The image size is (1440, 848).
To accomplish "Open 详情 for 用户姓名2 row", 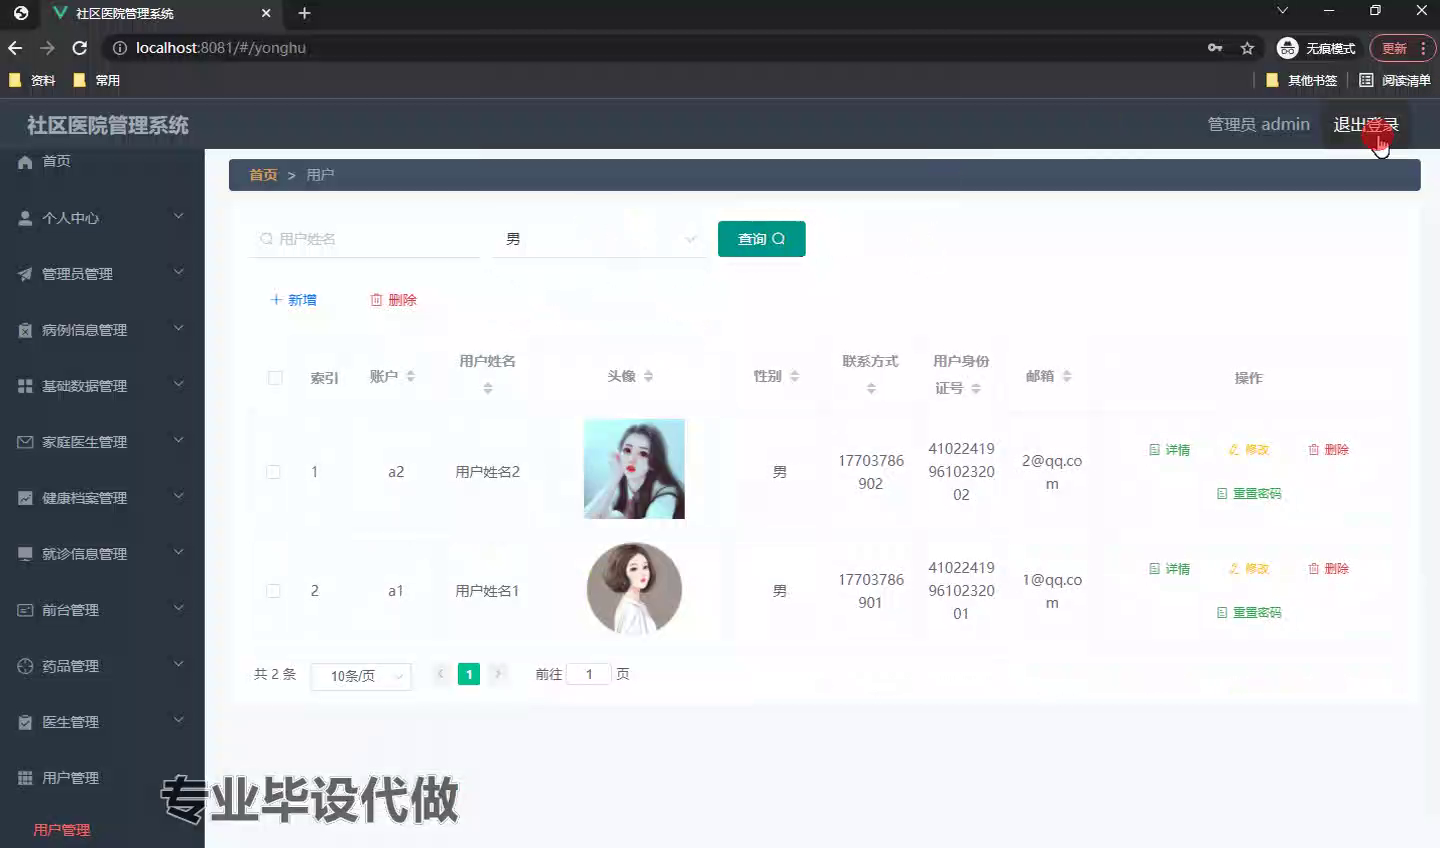I will [1169, 450].
